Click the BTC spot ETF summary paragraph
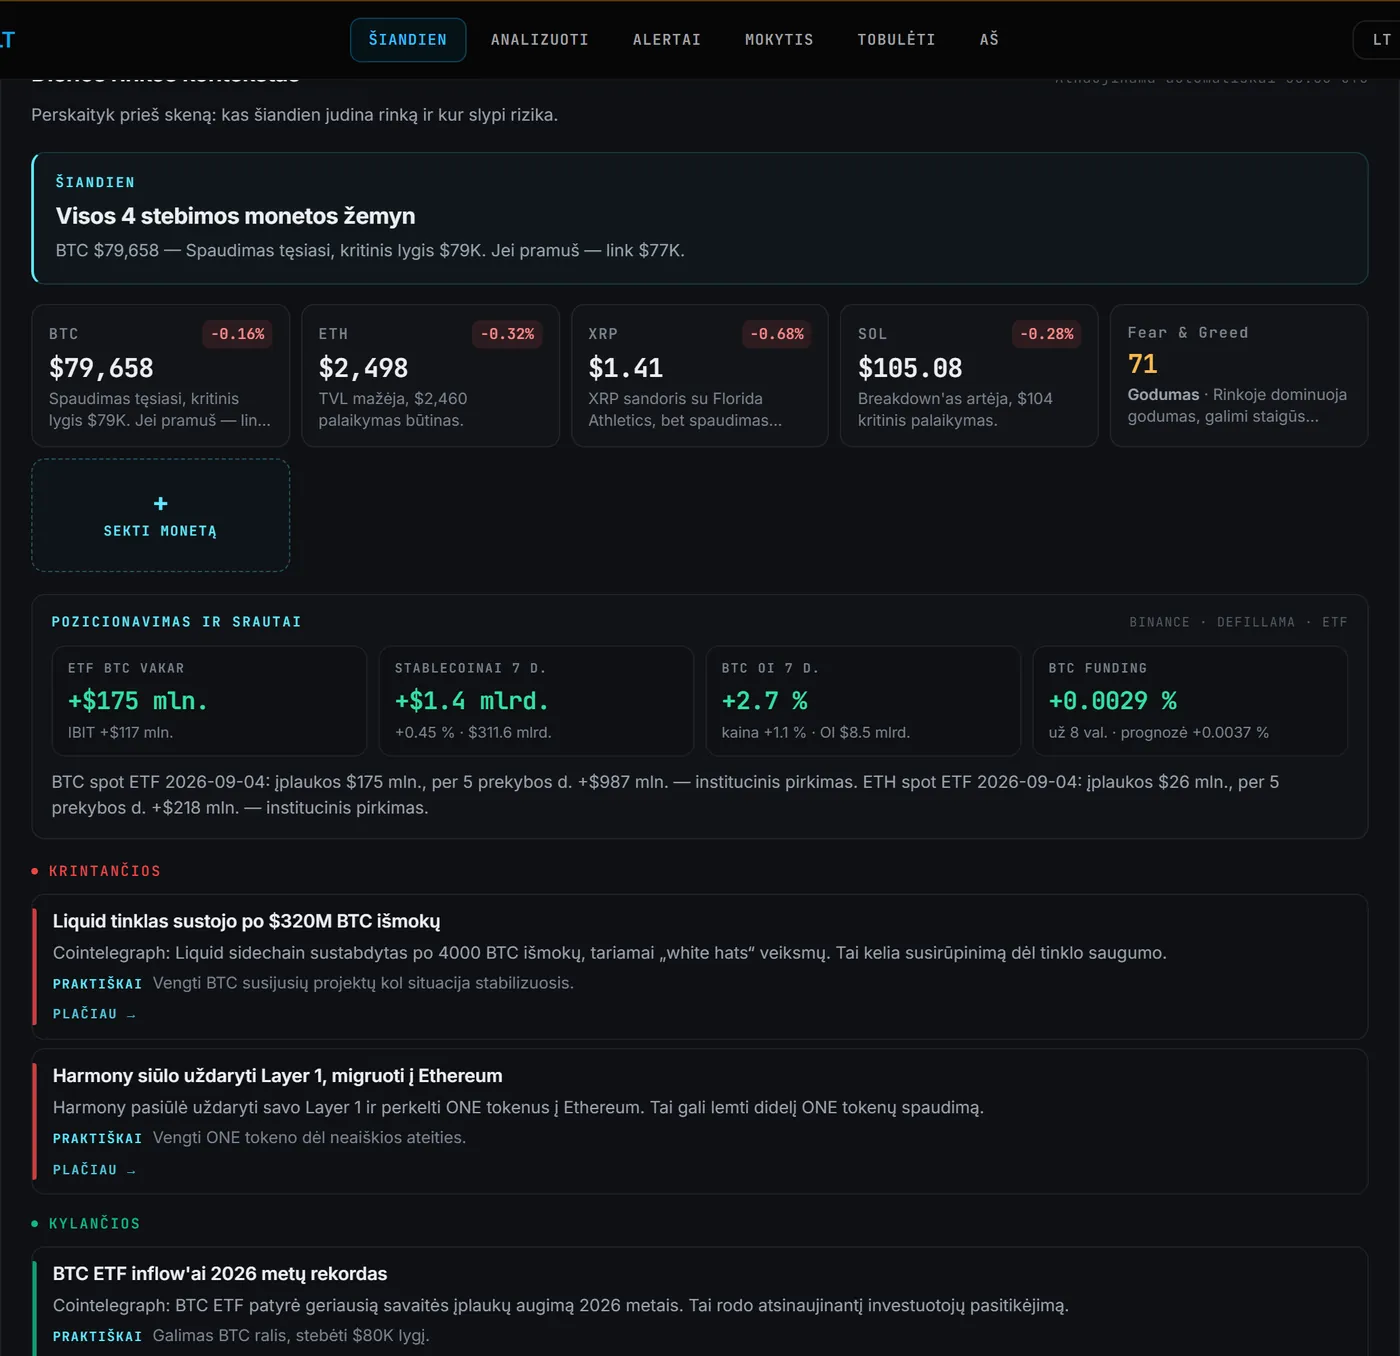Viewport: 1400px width, 1356px height. tap(665, 795)
